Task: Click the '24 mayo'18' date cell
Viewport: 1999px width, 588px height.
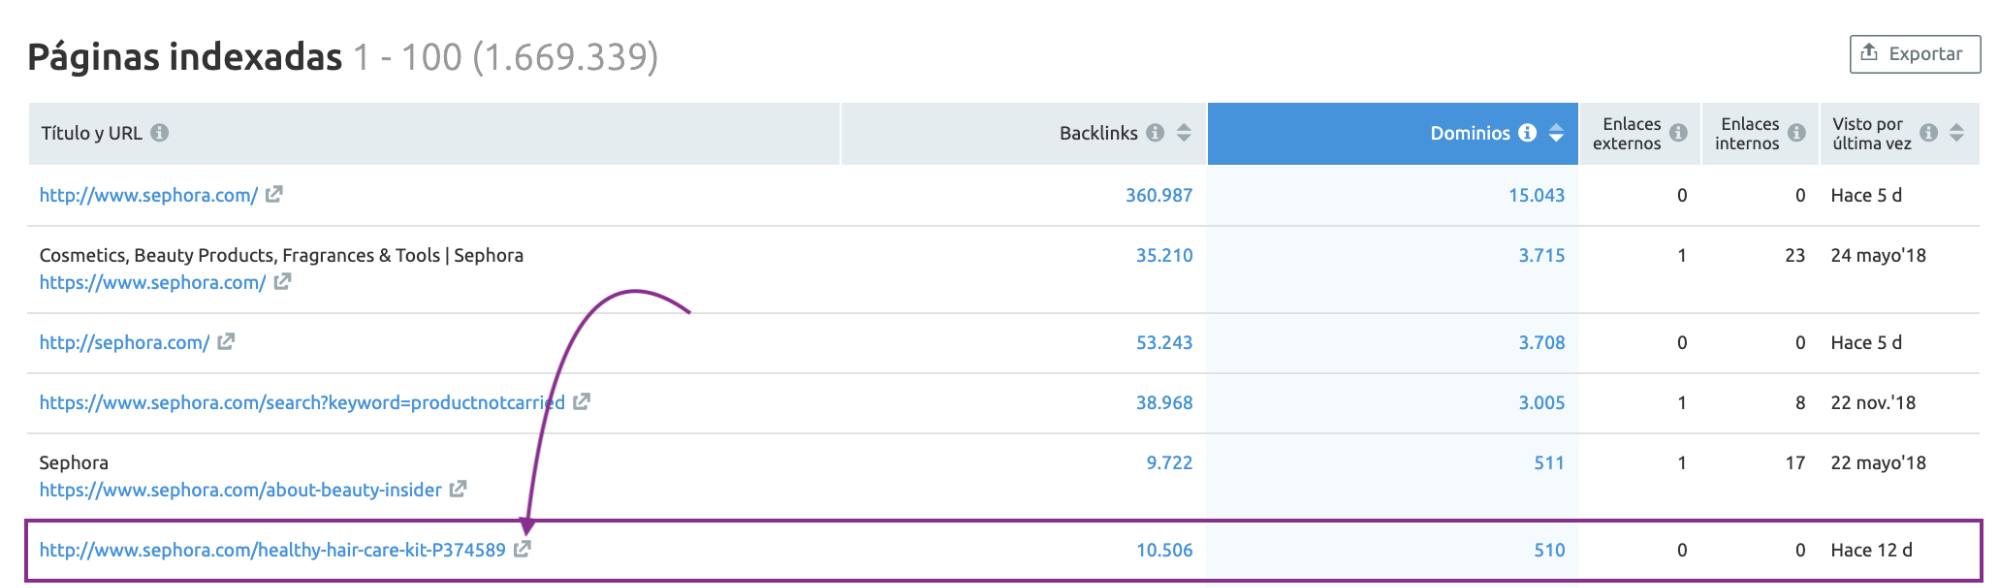Action: point(1878,255)
